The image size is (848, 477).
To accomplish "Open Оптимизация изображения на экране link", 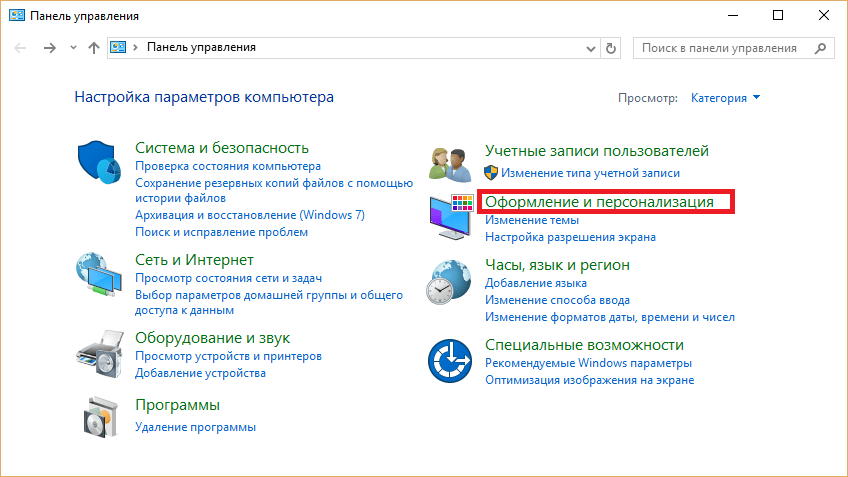I will (x=589, y=380).
